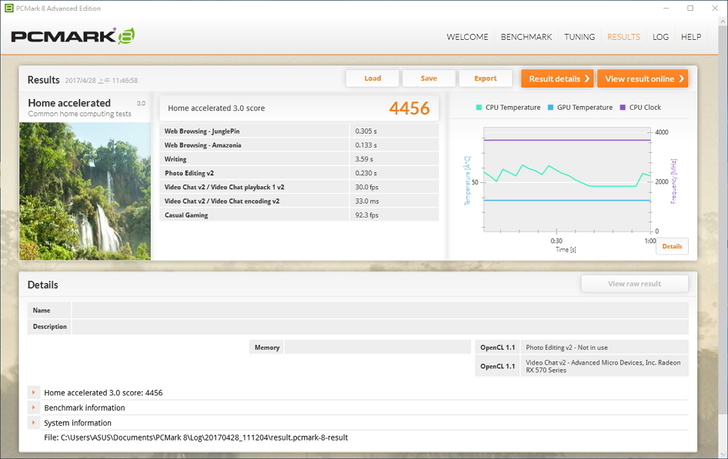This screenshot has width=728, height=459.
Task: Open chart Details button
Action: point(672,246)
